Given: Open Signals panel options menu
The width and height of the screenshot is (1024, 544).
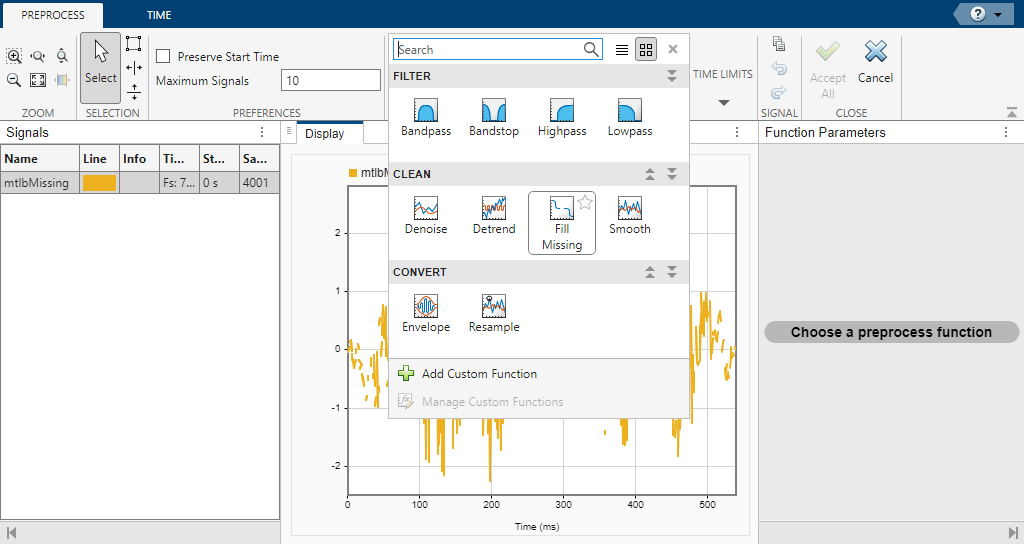Looking at the screenshot, I should [x=262, y=132].
